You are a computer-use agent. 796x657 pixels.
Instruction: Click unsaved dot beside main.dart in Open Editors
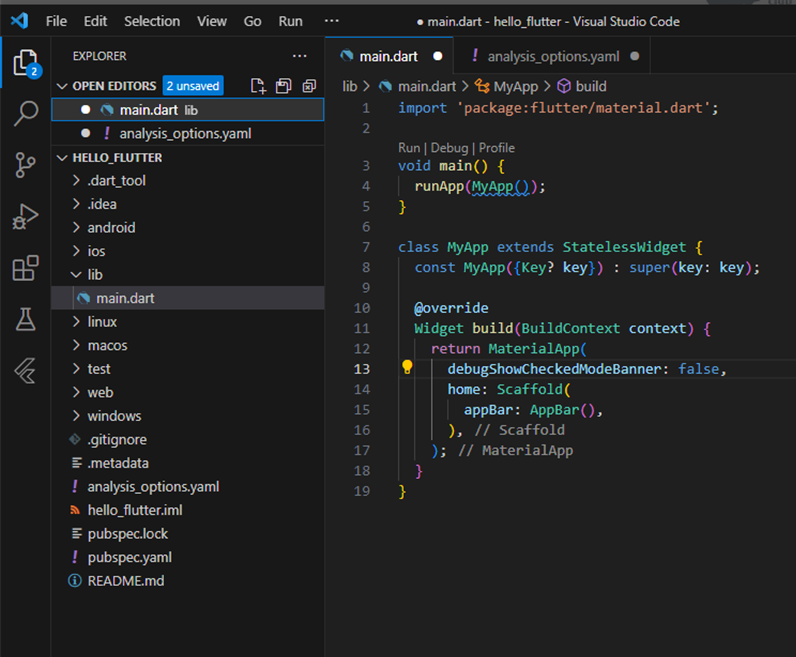point(85,110)
